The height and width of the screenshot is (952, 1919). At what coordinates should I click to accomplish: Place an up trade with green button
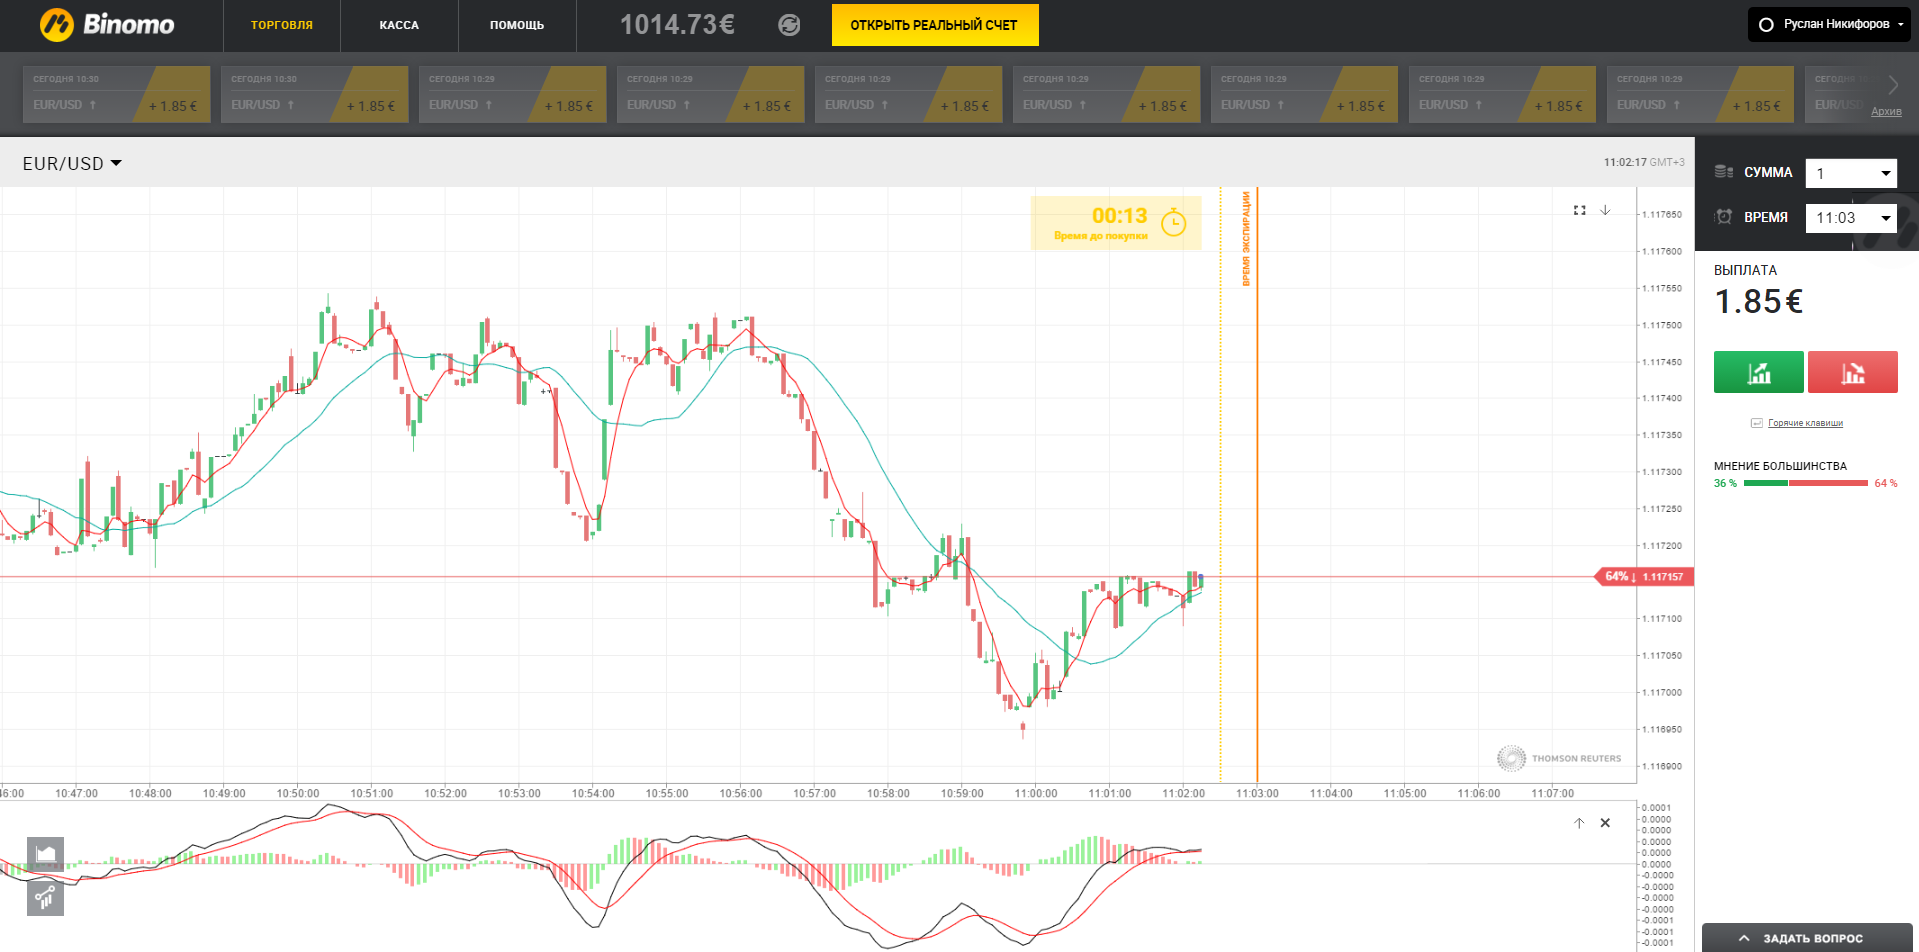click(1759, 372)
